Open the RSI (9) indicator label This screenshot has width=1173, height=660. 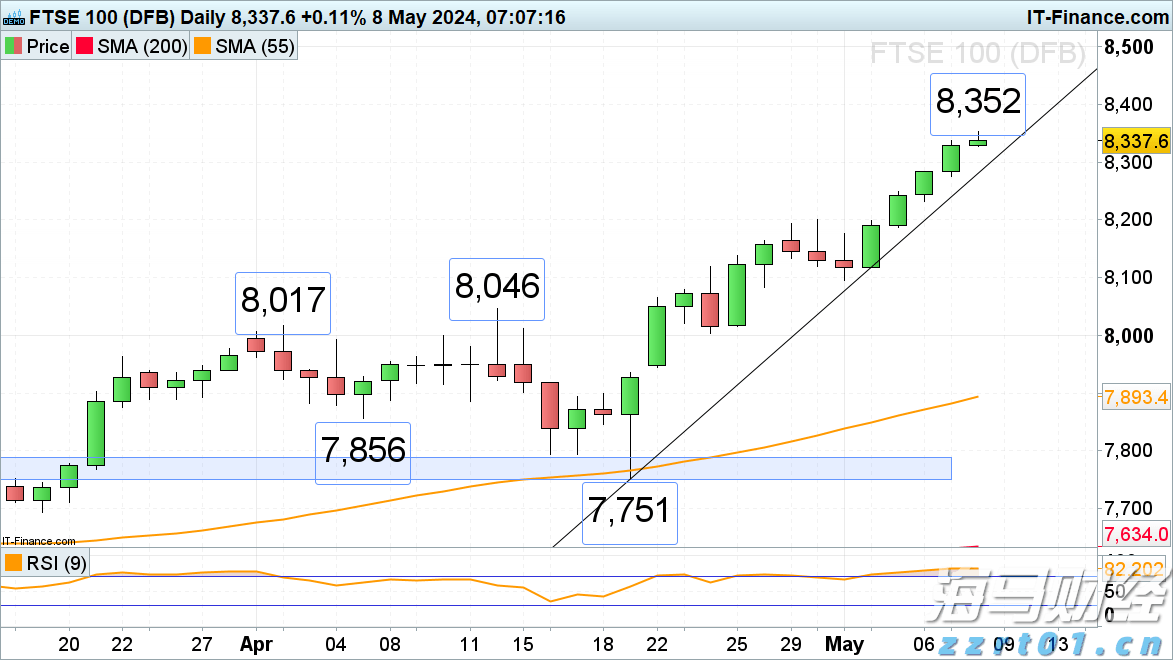(55, 564)
